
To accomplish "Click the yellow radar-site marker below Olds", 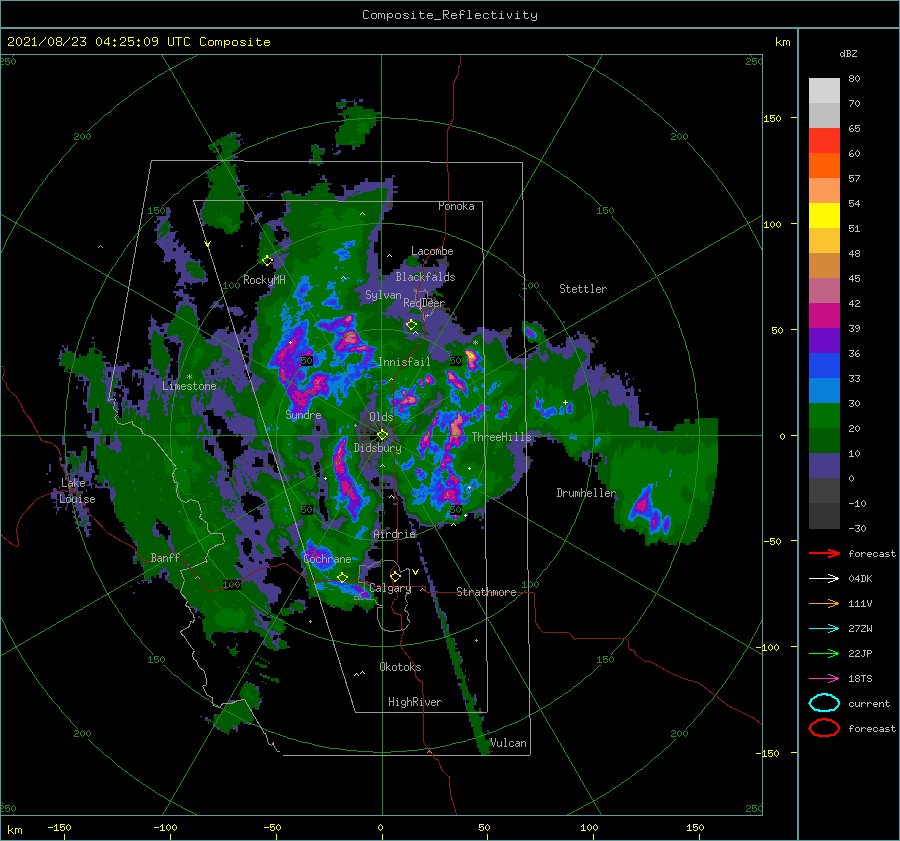I will 382,435.
